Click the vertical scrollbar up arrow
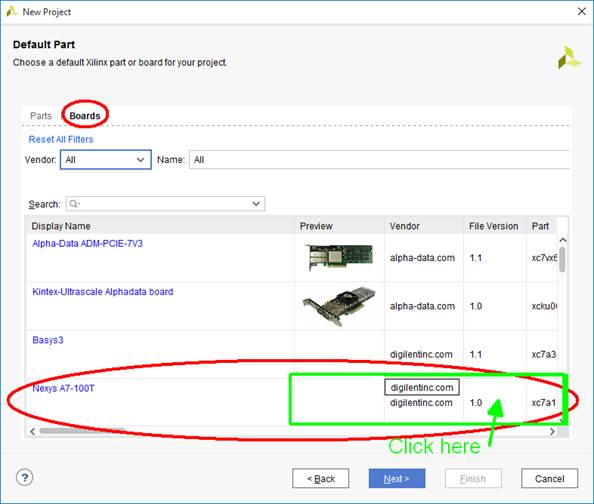The height and width of the screenshot is (504, 594). point(563,240)
